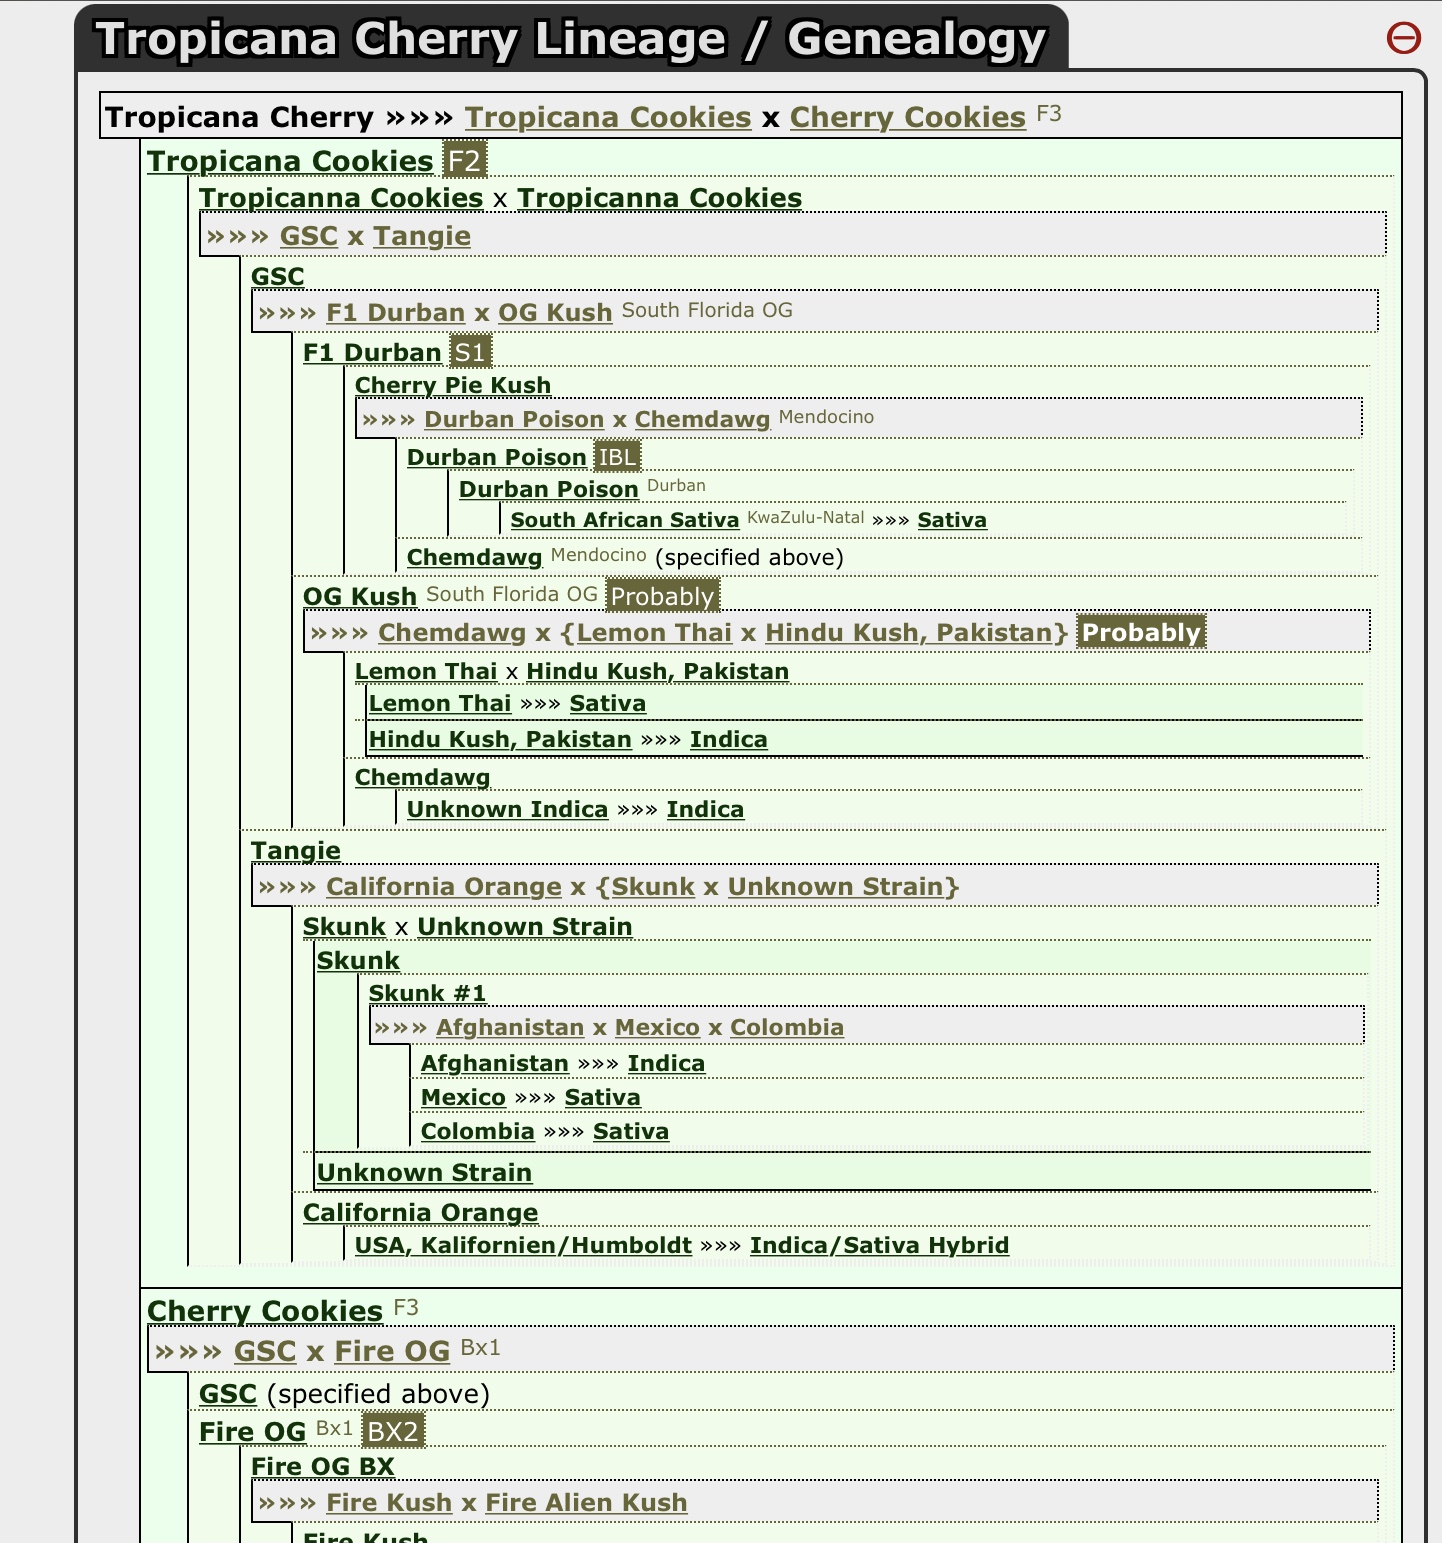Click GSC in the 'GSC x Tangie' row
This screenshot has height=1543, width=1442.
pyautogui.click(x=309, y=237)
